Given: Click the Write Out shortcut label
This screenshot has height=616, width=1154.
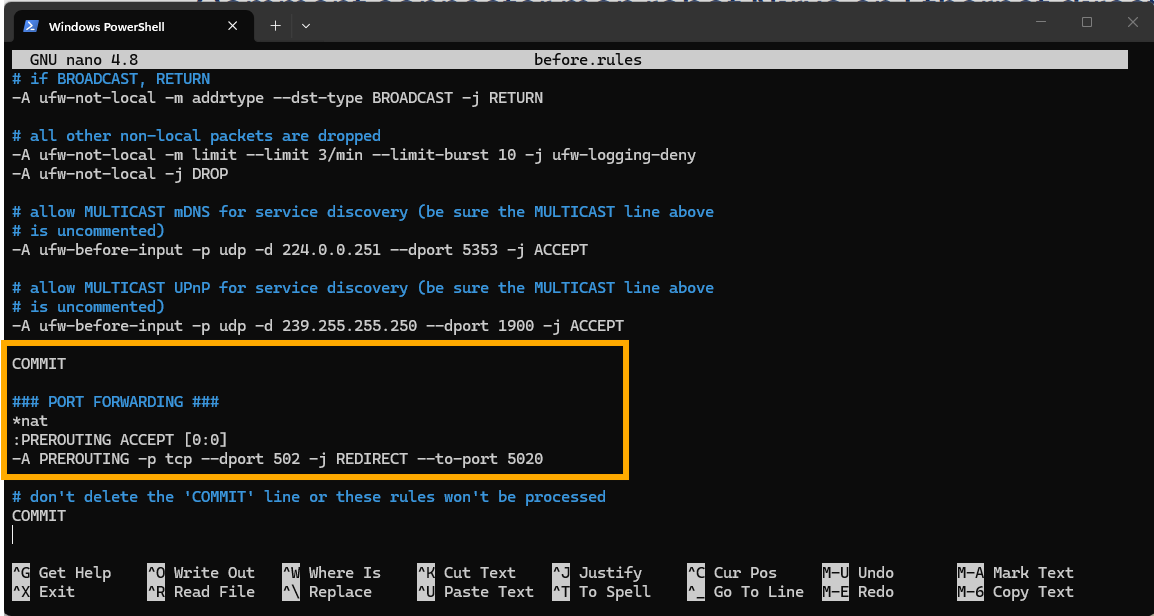Looking at the screenshot, I should (x=214, y=573).
